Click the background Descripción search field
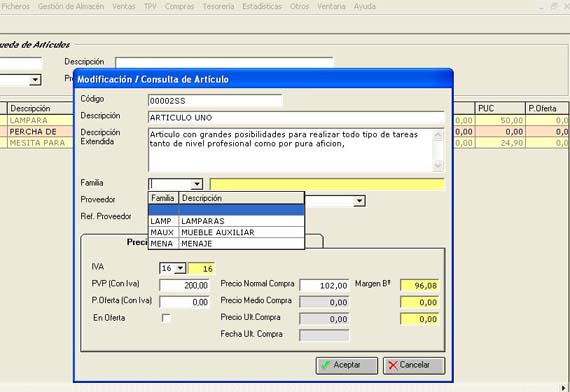Screen dimensions: 570x392 coord(224,62)
